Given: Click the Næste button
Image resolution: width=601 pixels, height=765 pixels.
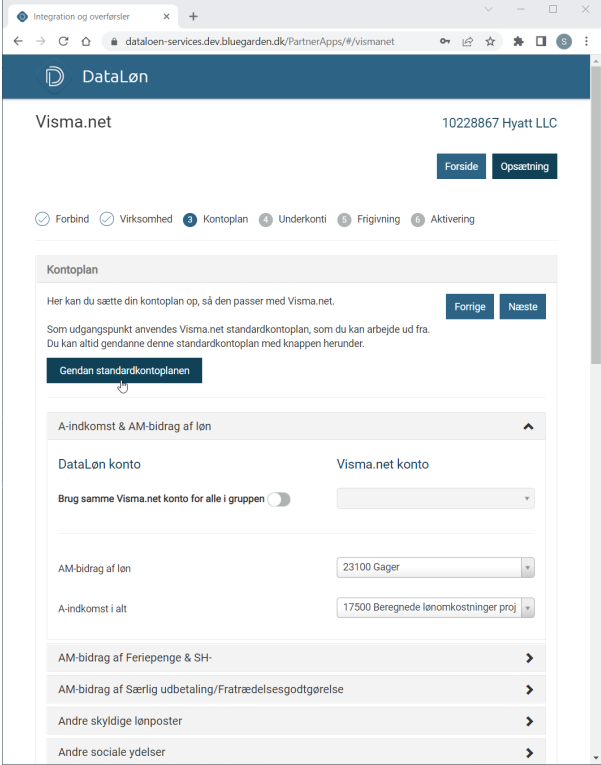Looking at the screenshot, I should [522, 306].
